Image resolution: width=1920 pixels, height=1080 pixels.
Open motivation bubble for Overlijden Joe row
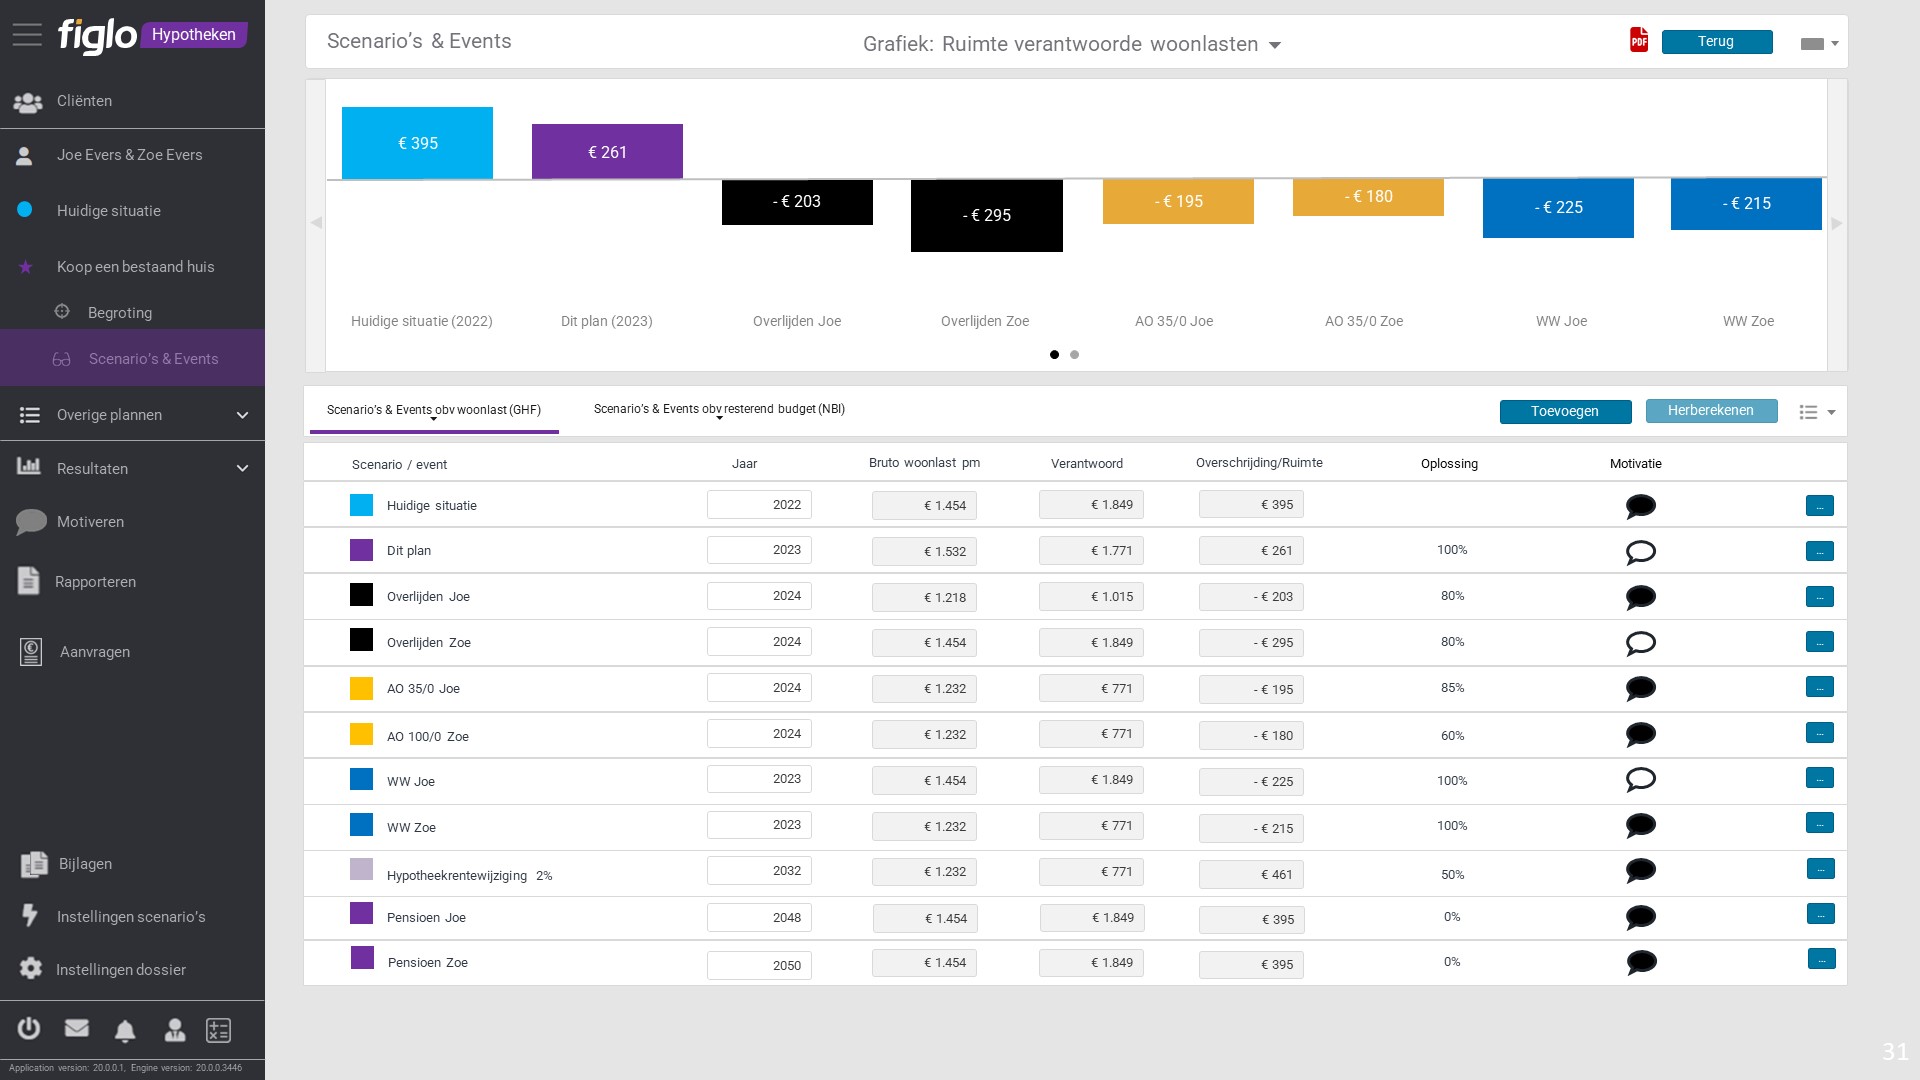pos(1640,598)
